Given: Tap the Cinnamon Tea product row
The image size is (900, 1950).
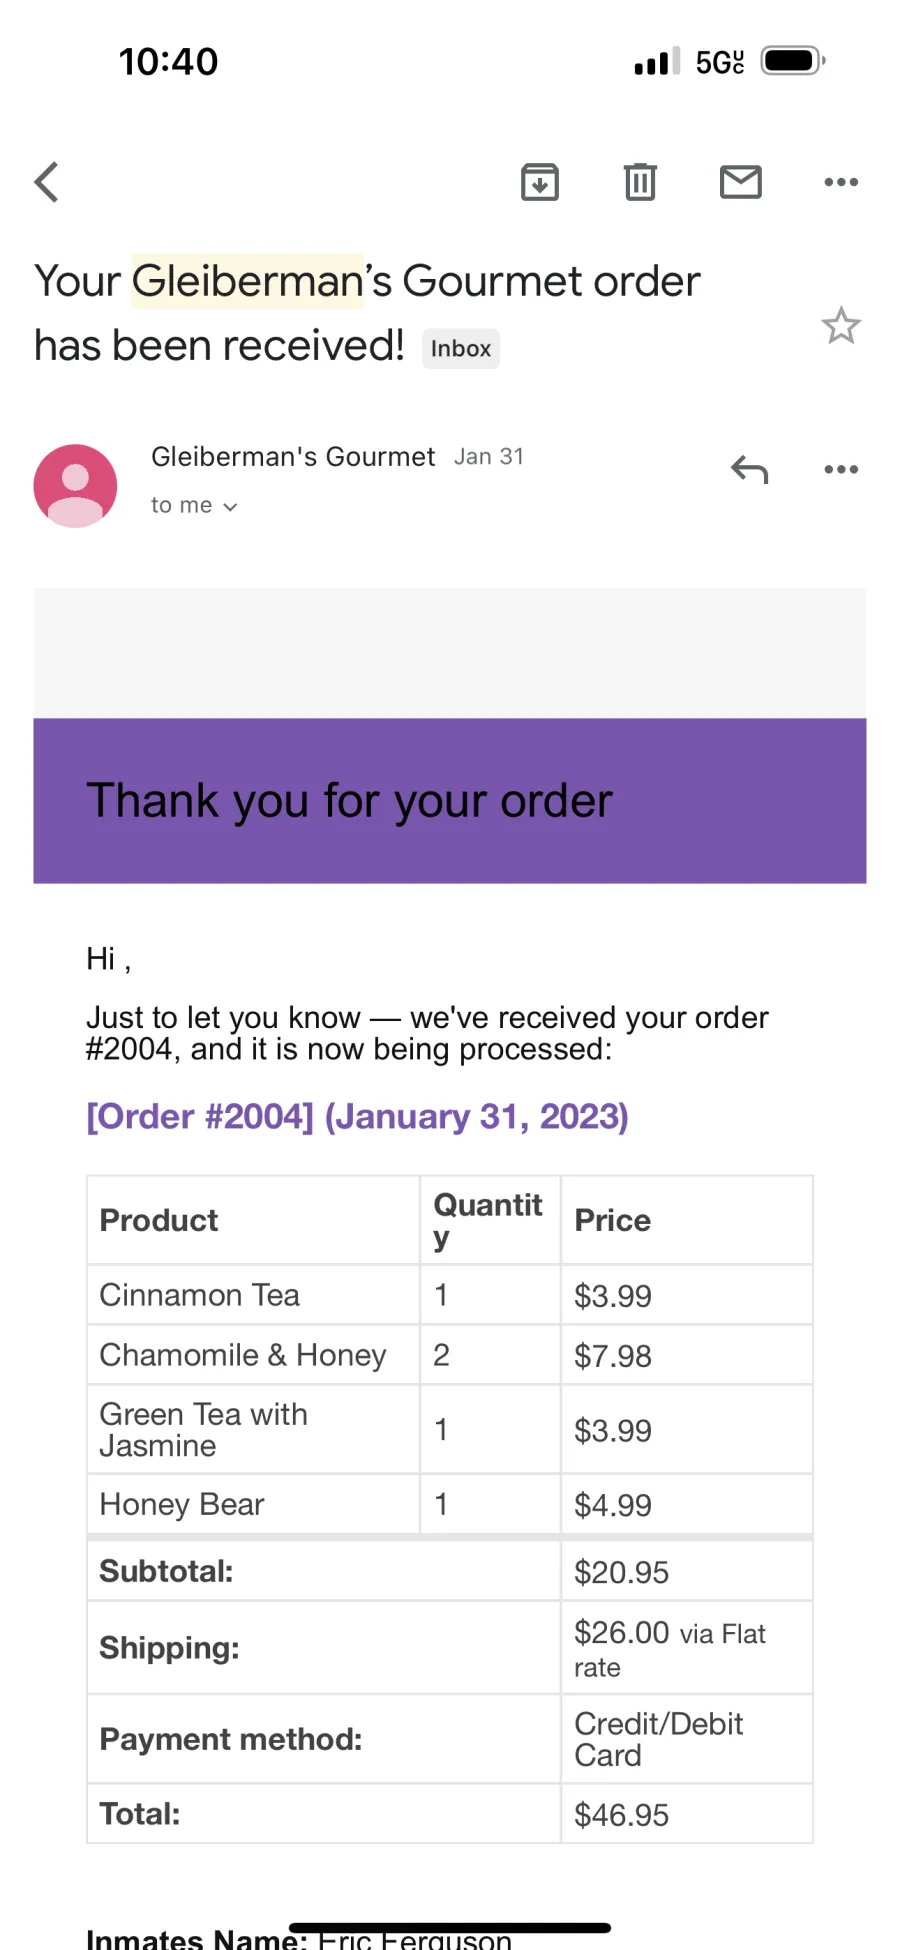Looking at the screenshot, I should point(450,1295).
